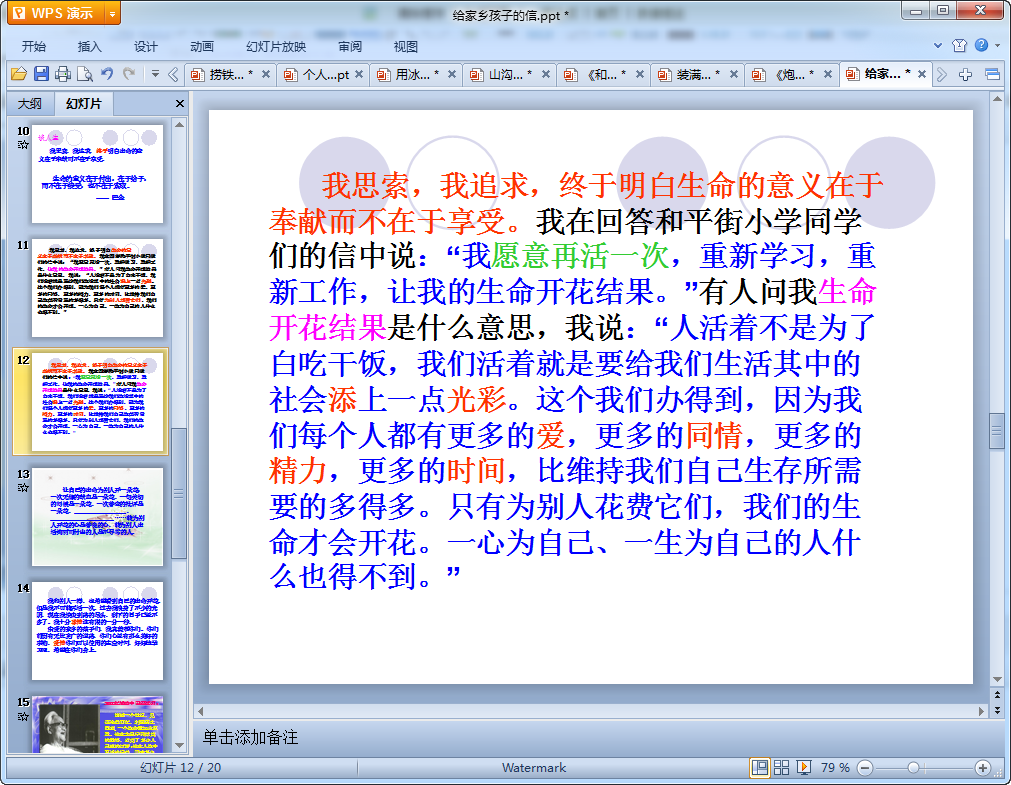Select slide 14 thumbnail

click(97, 631)
